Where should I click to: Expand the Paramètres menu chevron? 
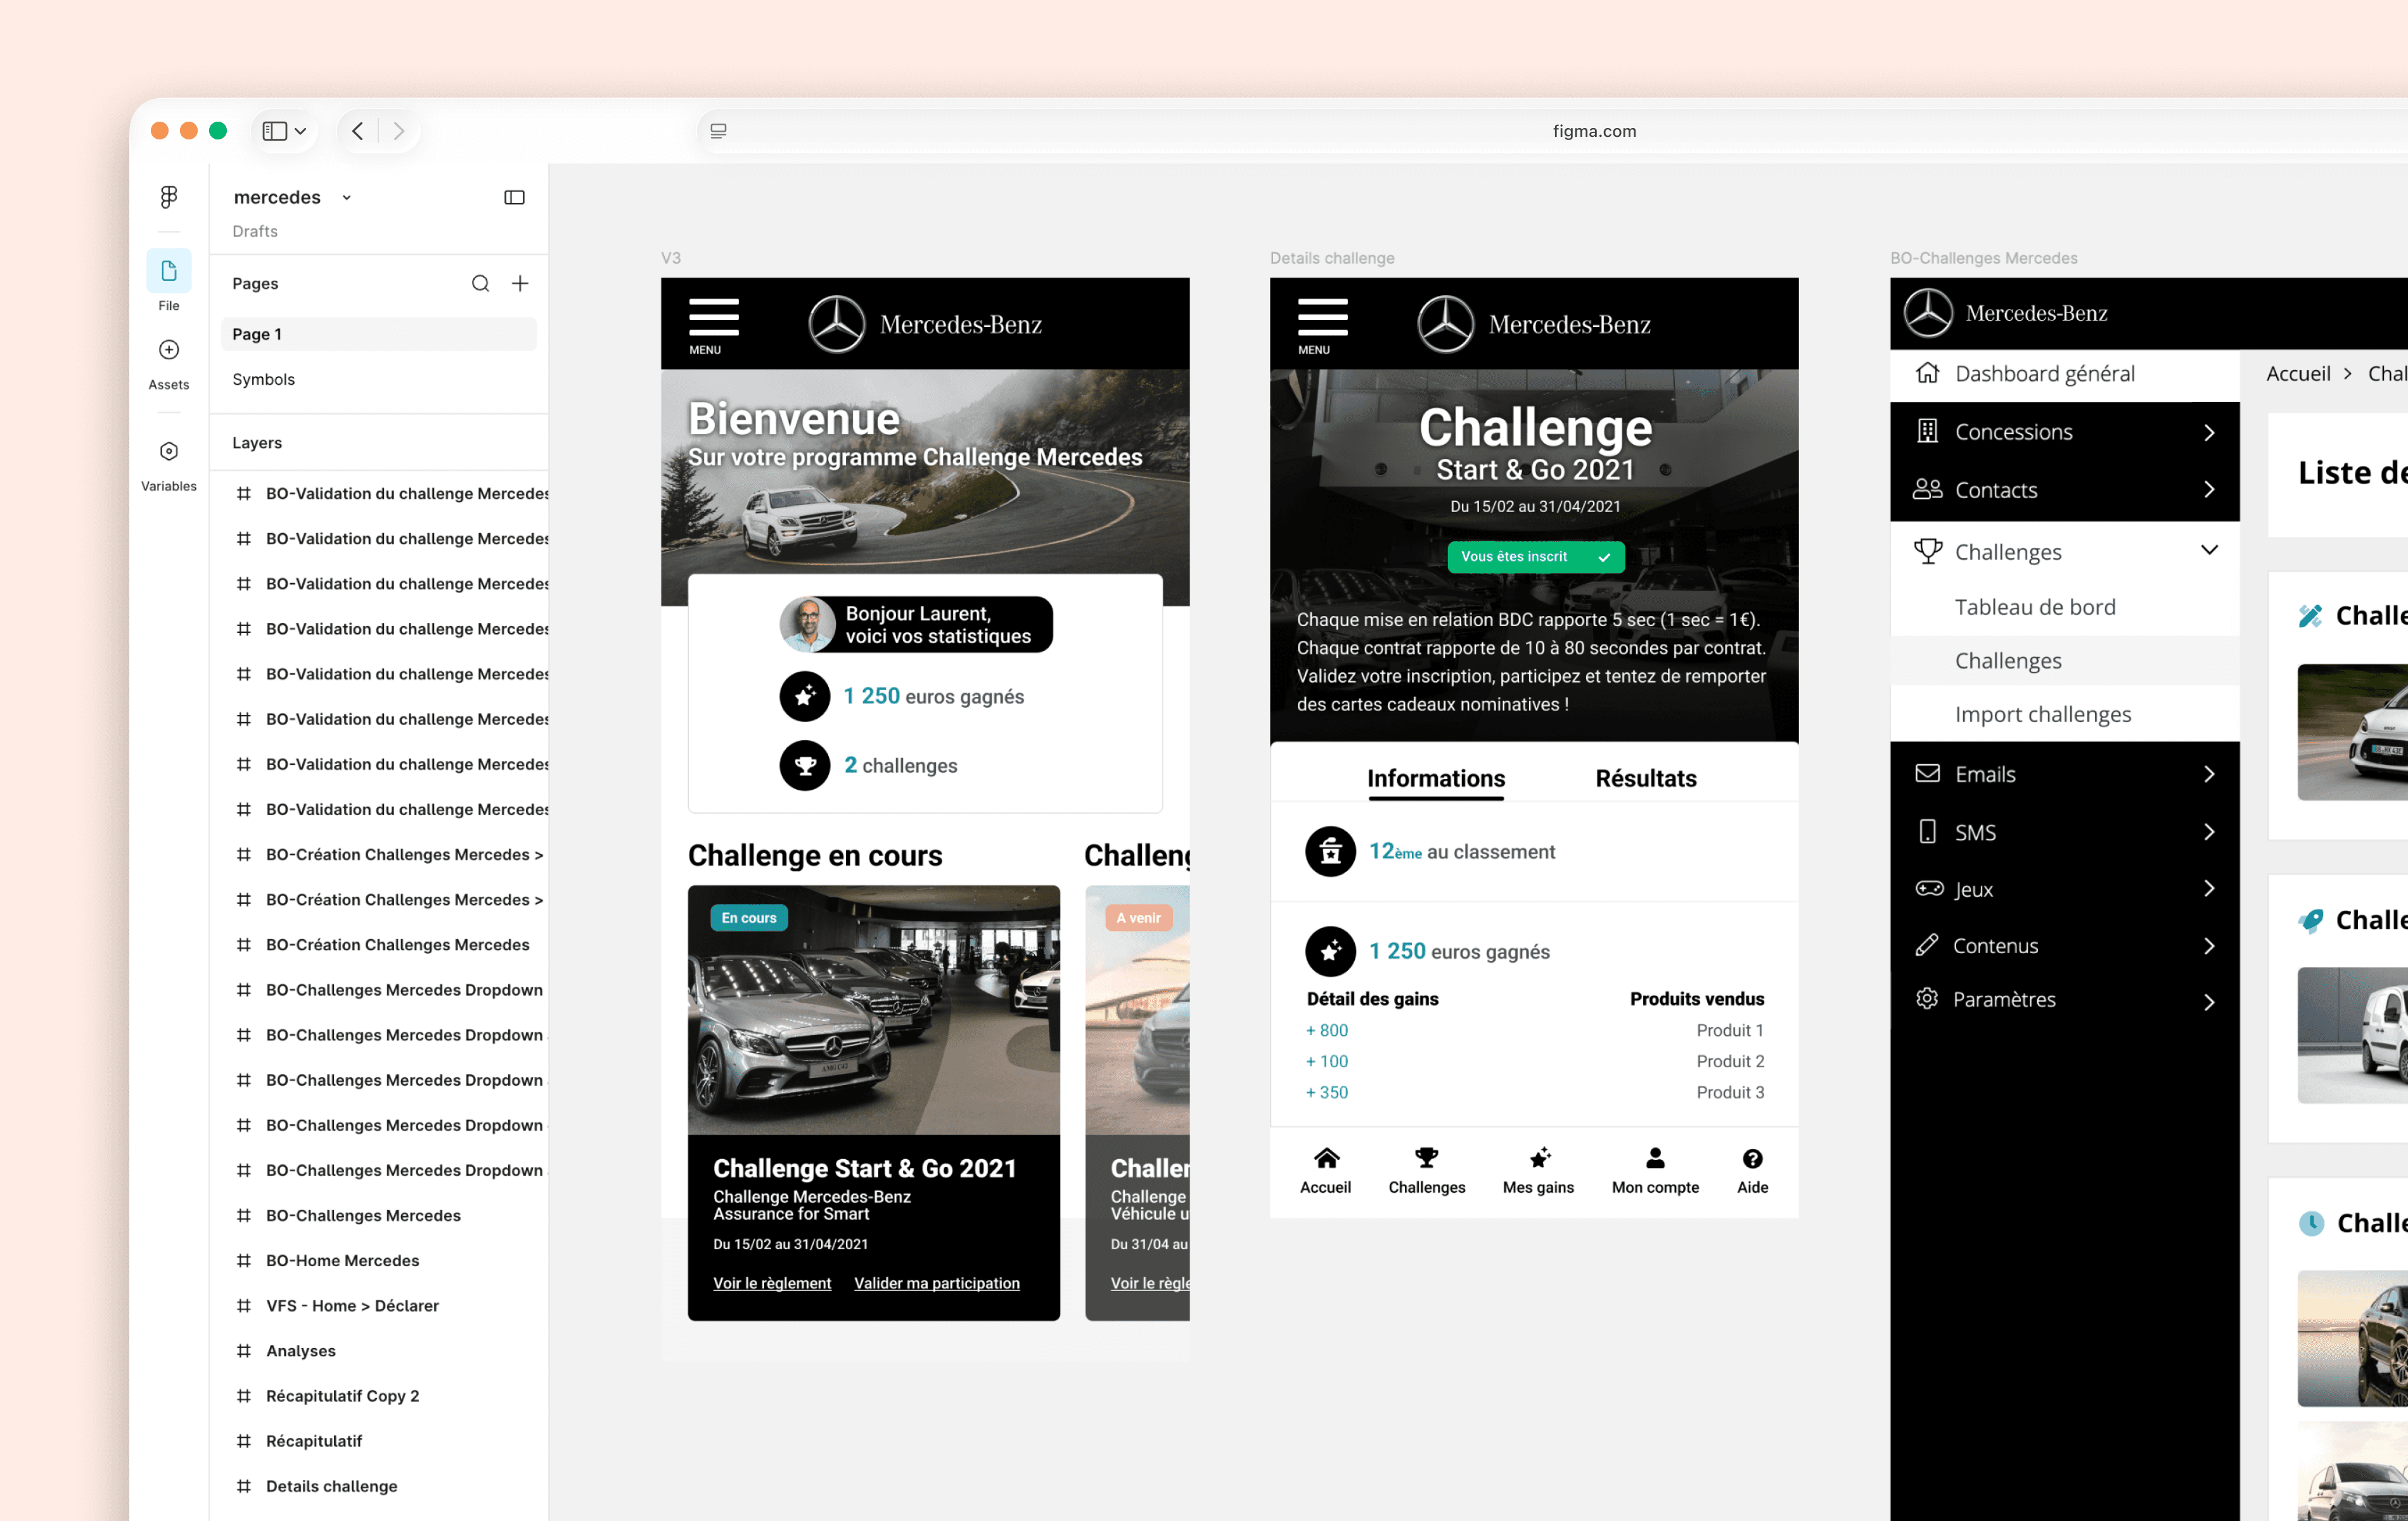2210,1002
